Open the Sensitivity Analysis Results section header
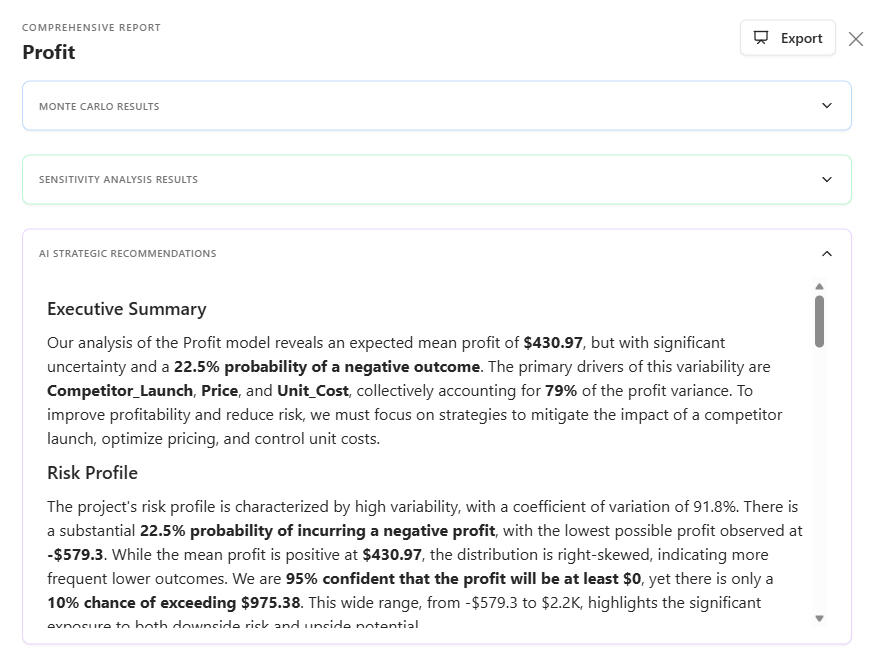 (118, 180)
